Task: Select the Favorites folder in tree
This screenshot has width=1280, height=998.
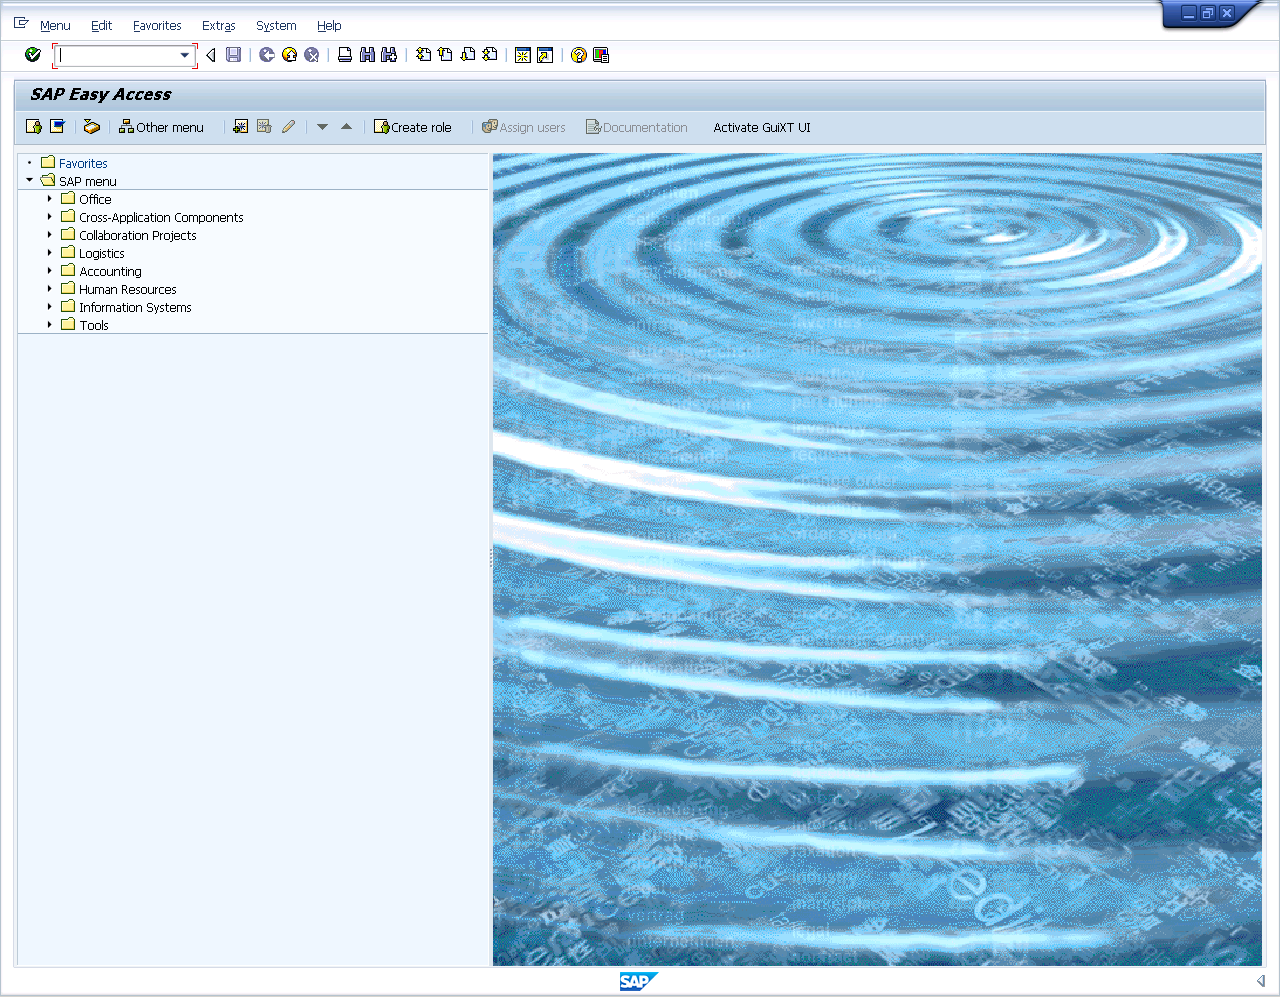Action: click(83, 163)
